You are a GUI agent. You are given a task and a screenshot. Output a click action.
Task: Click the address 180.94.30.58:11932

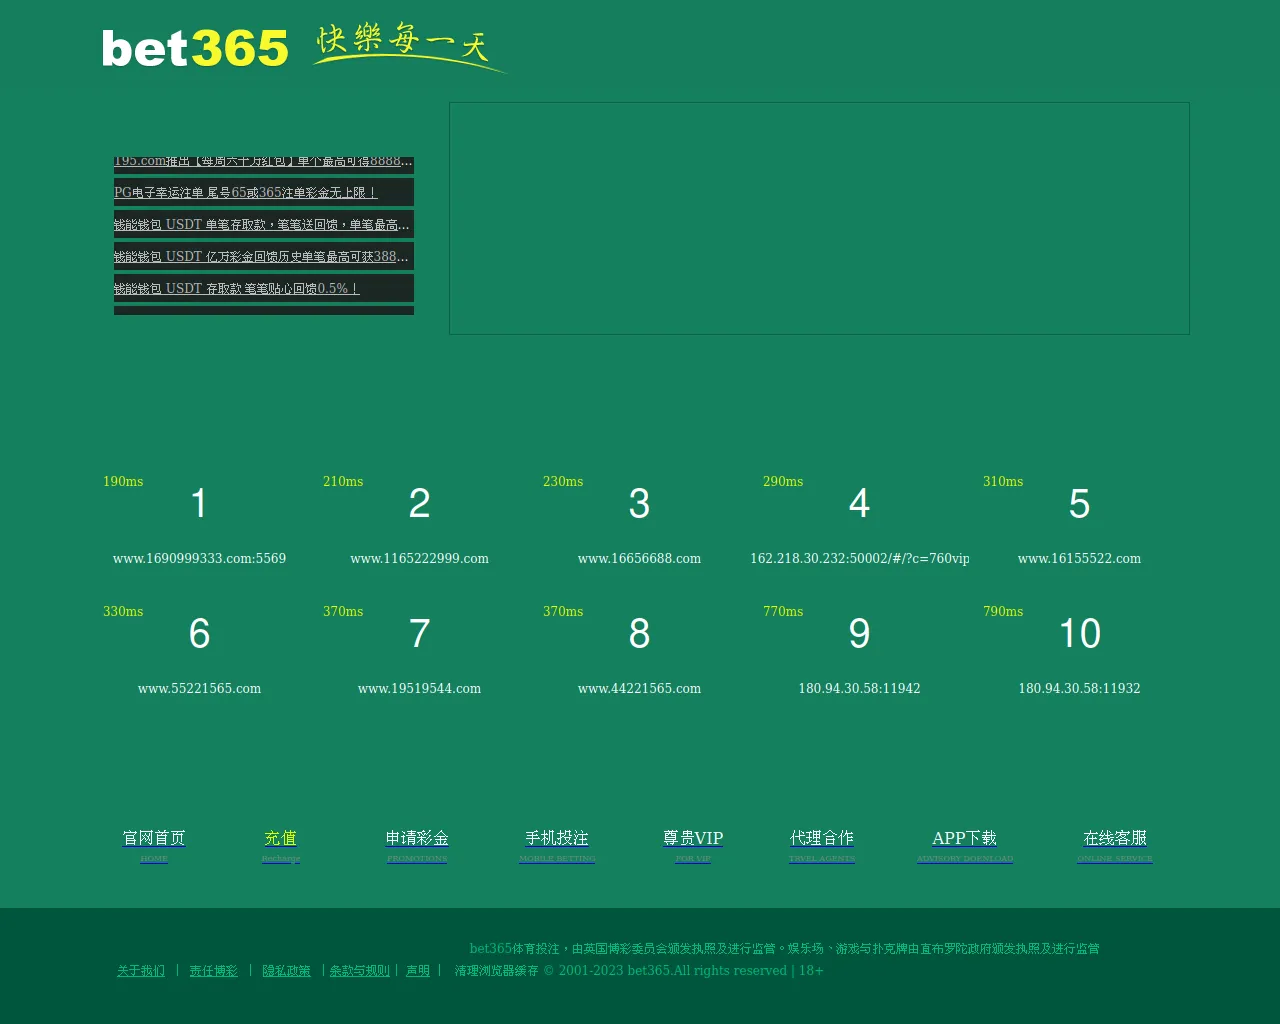coord(1079,688)
